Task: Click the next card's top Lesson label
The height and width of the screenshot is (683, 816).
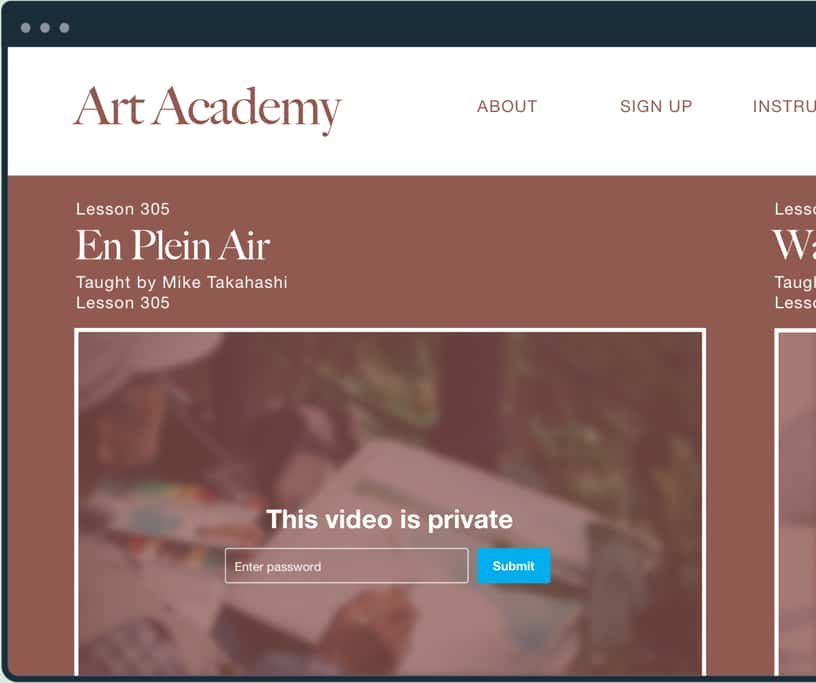Action: [795, 209]
